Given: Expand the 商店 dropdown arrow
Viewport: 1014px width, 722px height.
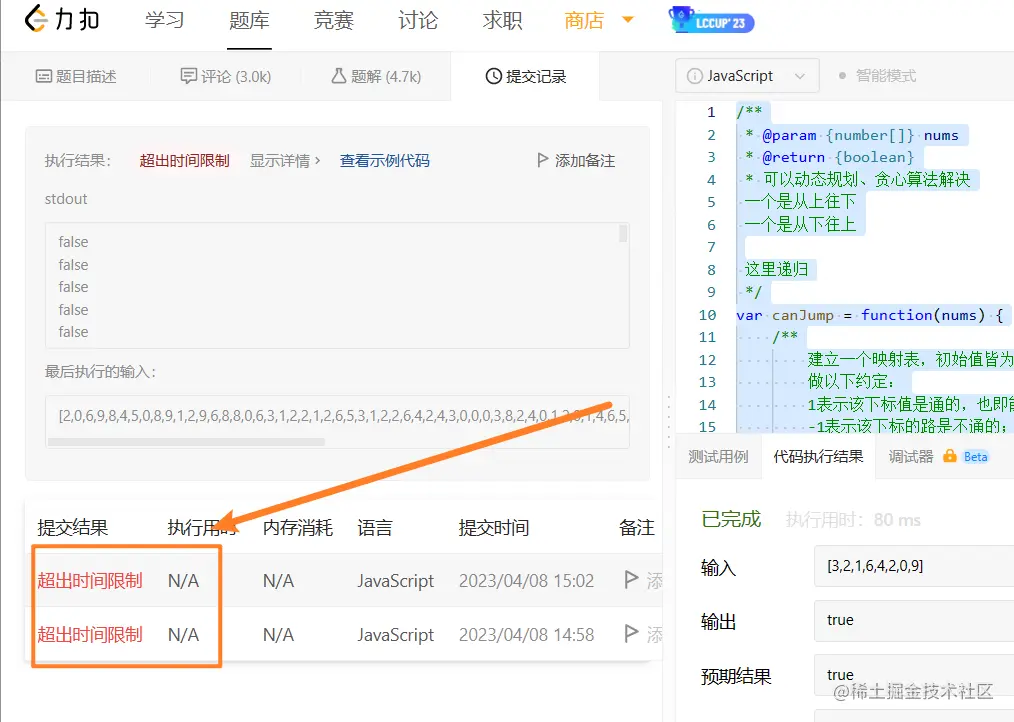Looking at the screenshot, I should (x=627, y=19).
